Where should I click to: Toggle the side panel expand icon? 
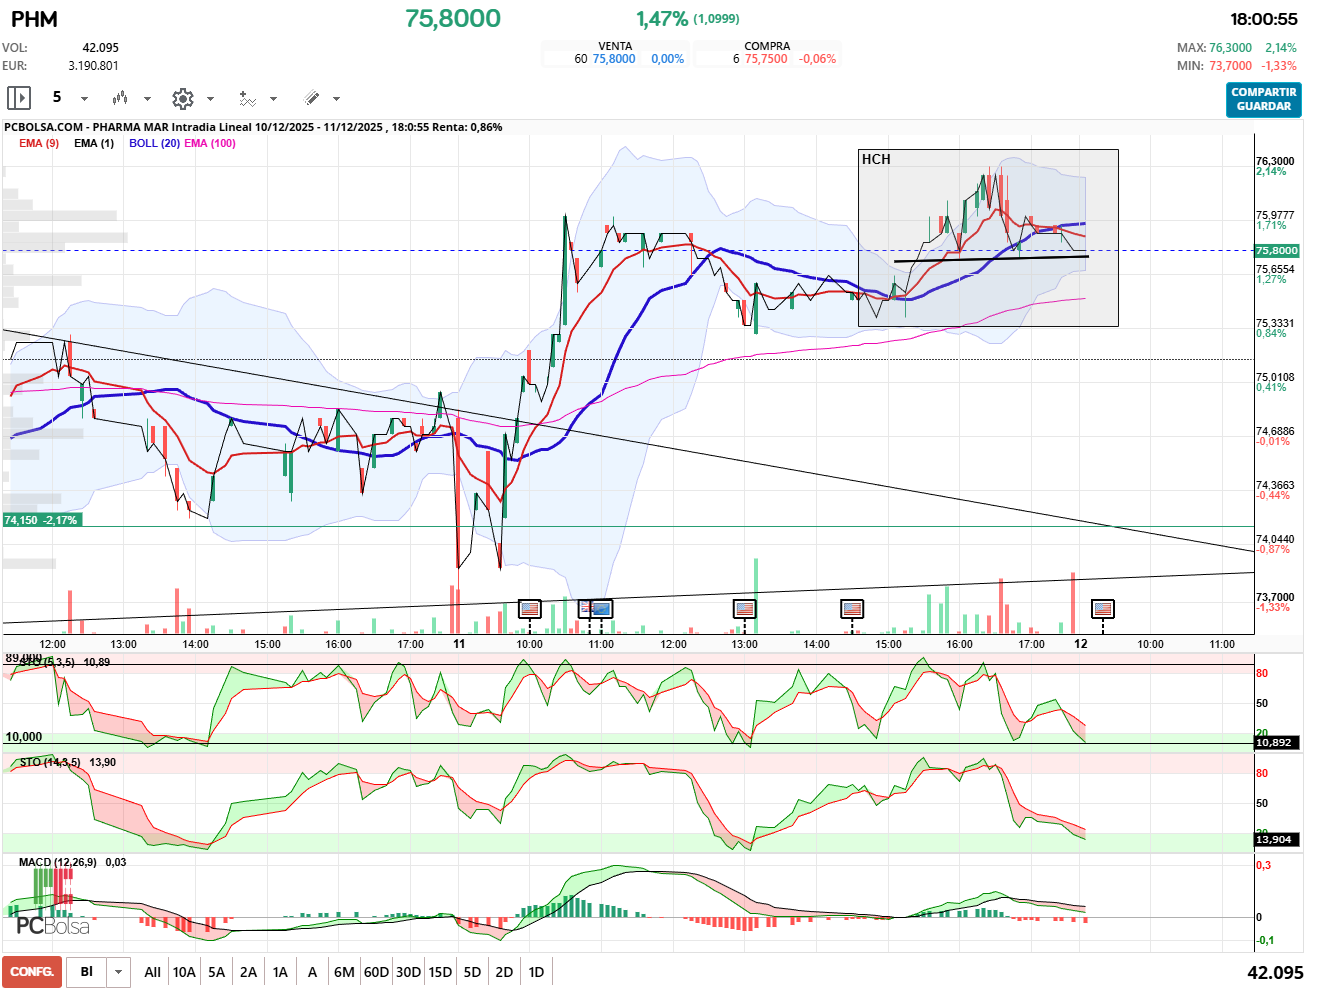pyautogui.click(x=19, y=98)
